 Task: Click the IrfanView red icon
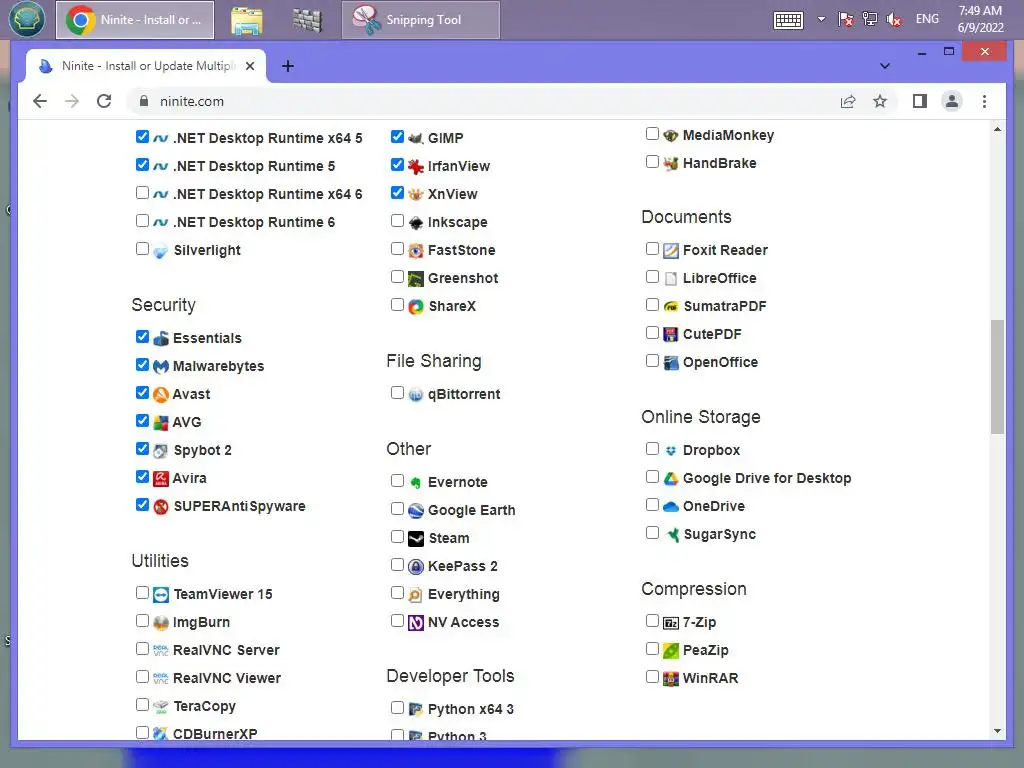click(x=415, y=167)
